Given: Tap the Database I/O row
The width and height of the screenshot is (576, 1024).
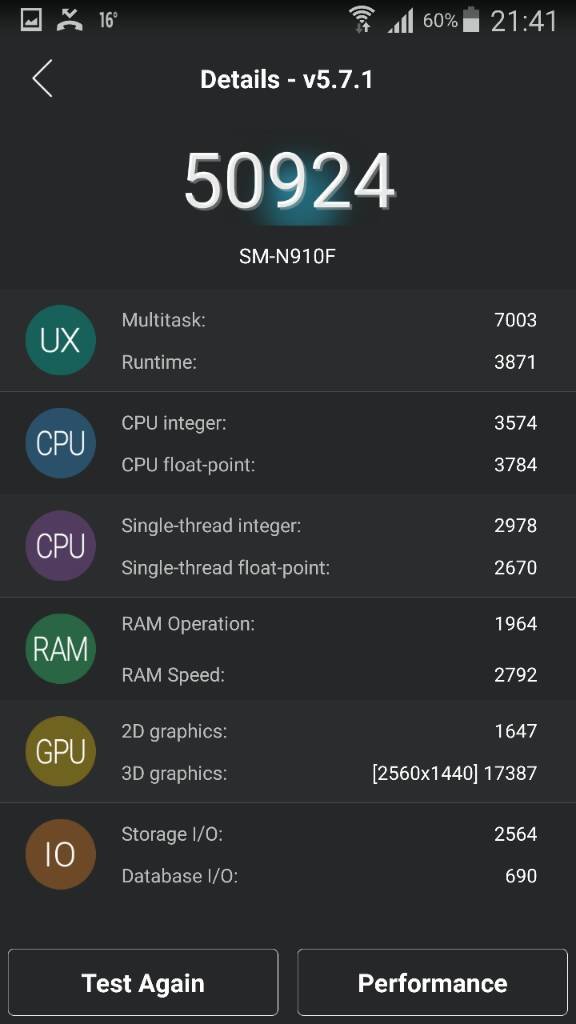Looking at the screenshot, I should click(x=329, y=876).
